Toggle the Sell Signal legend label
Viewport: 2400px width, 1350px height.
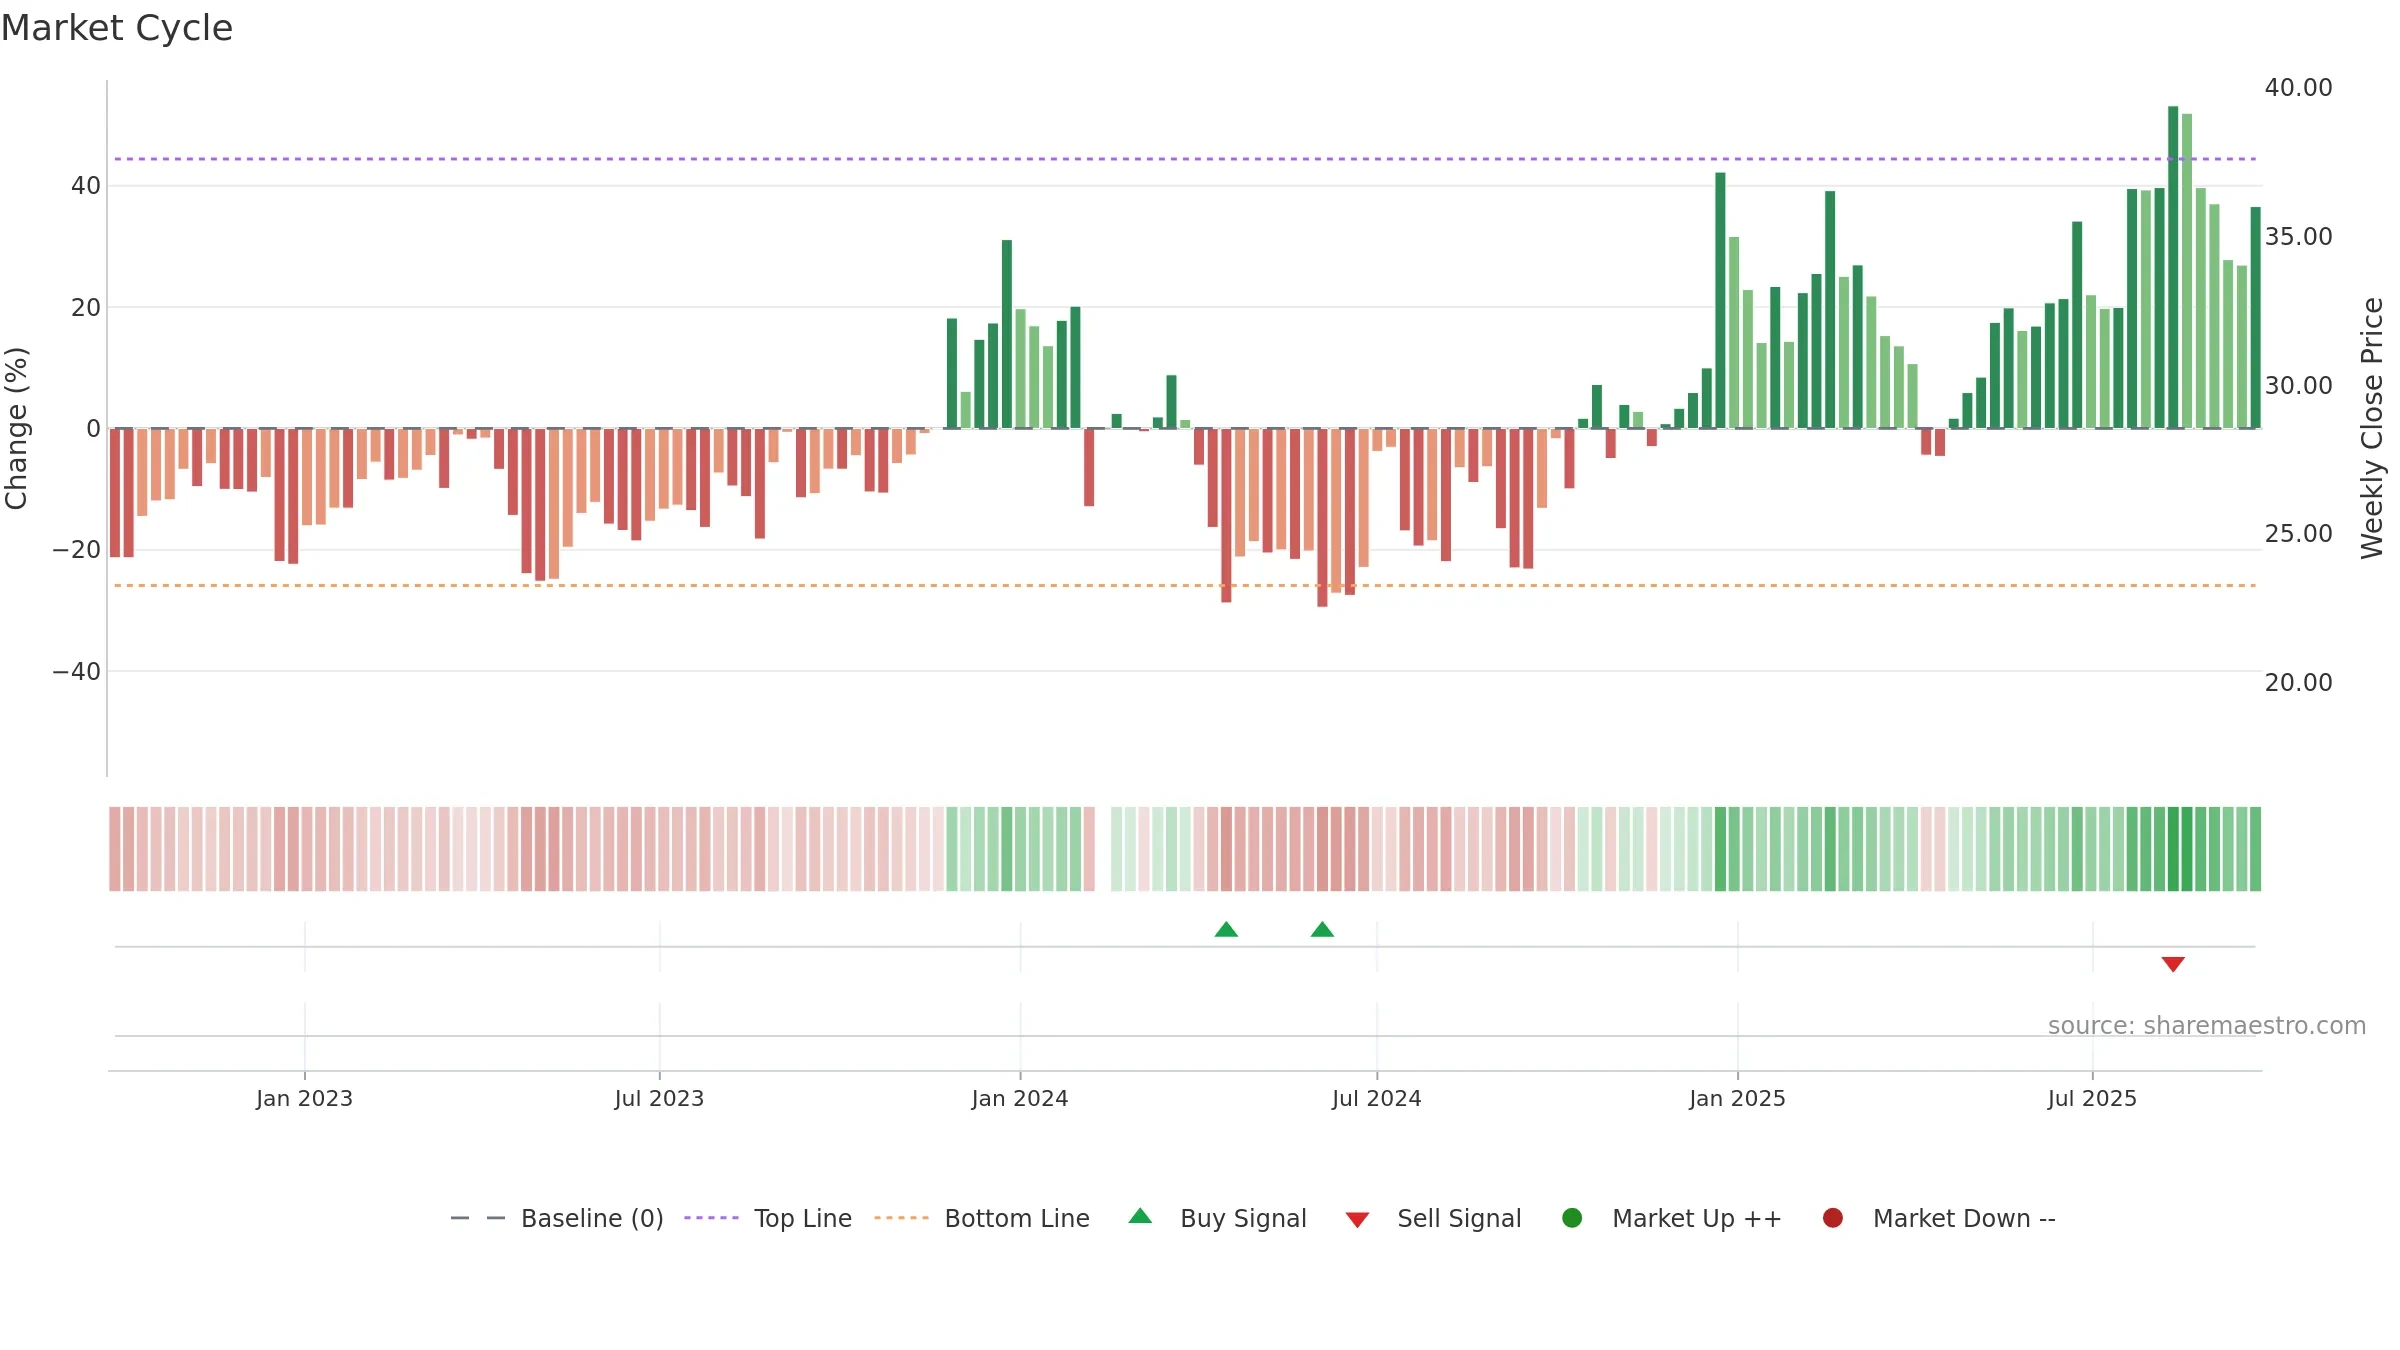point(1459,1219)
